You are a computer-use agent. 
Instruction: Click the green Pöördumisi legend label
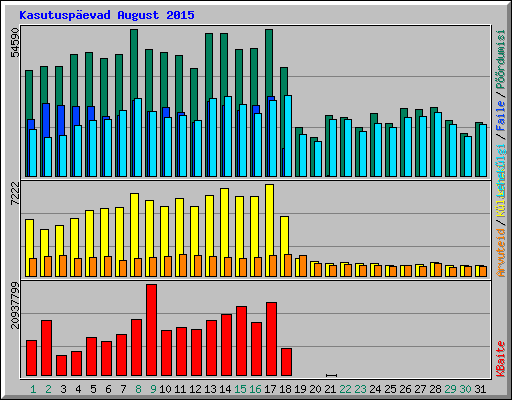click(501, 59)
